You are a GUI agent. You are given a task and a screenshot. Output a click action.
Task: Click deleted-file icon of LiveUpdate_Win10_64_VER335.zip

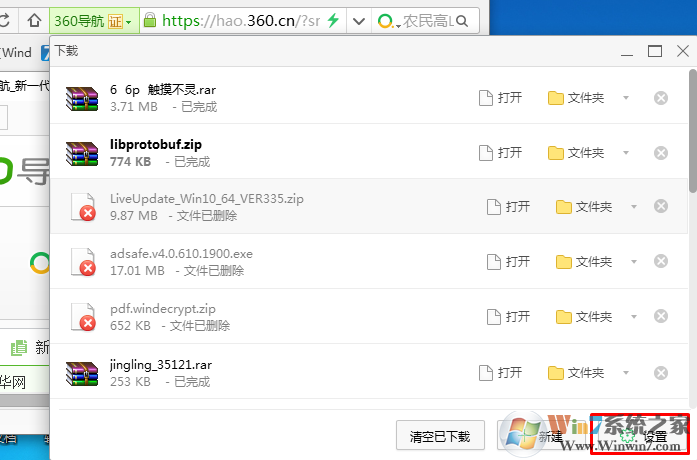click(x=84, y=207)
